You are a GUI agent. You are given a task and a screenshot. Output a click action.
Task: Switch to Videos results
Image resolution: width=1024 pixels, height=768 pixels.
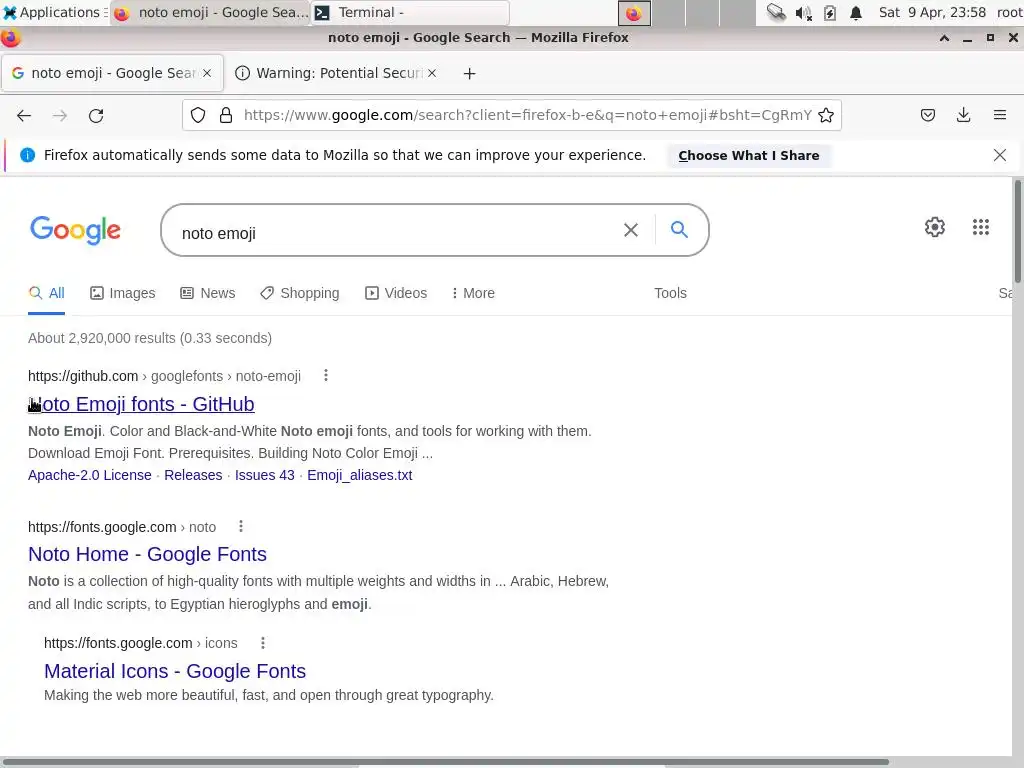[396, 293]
